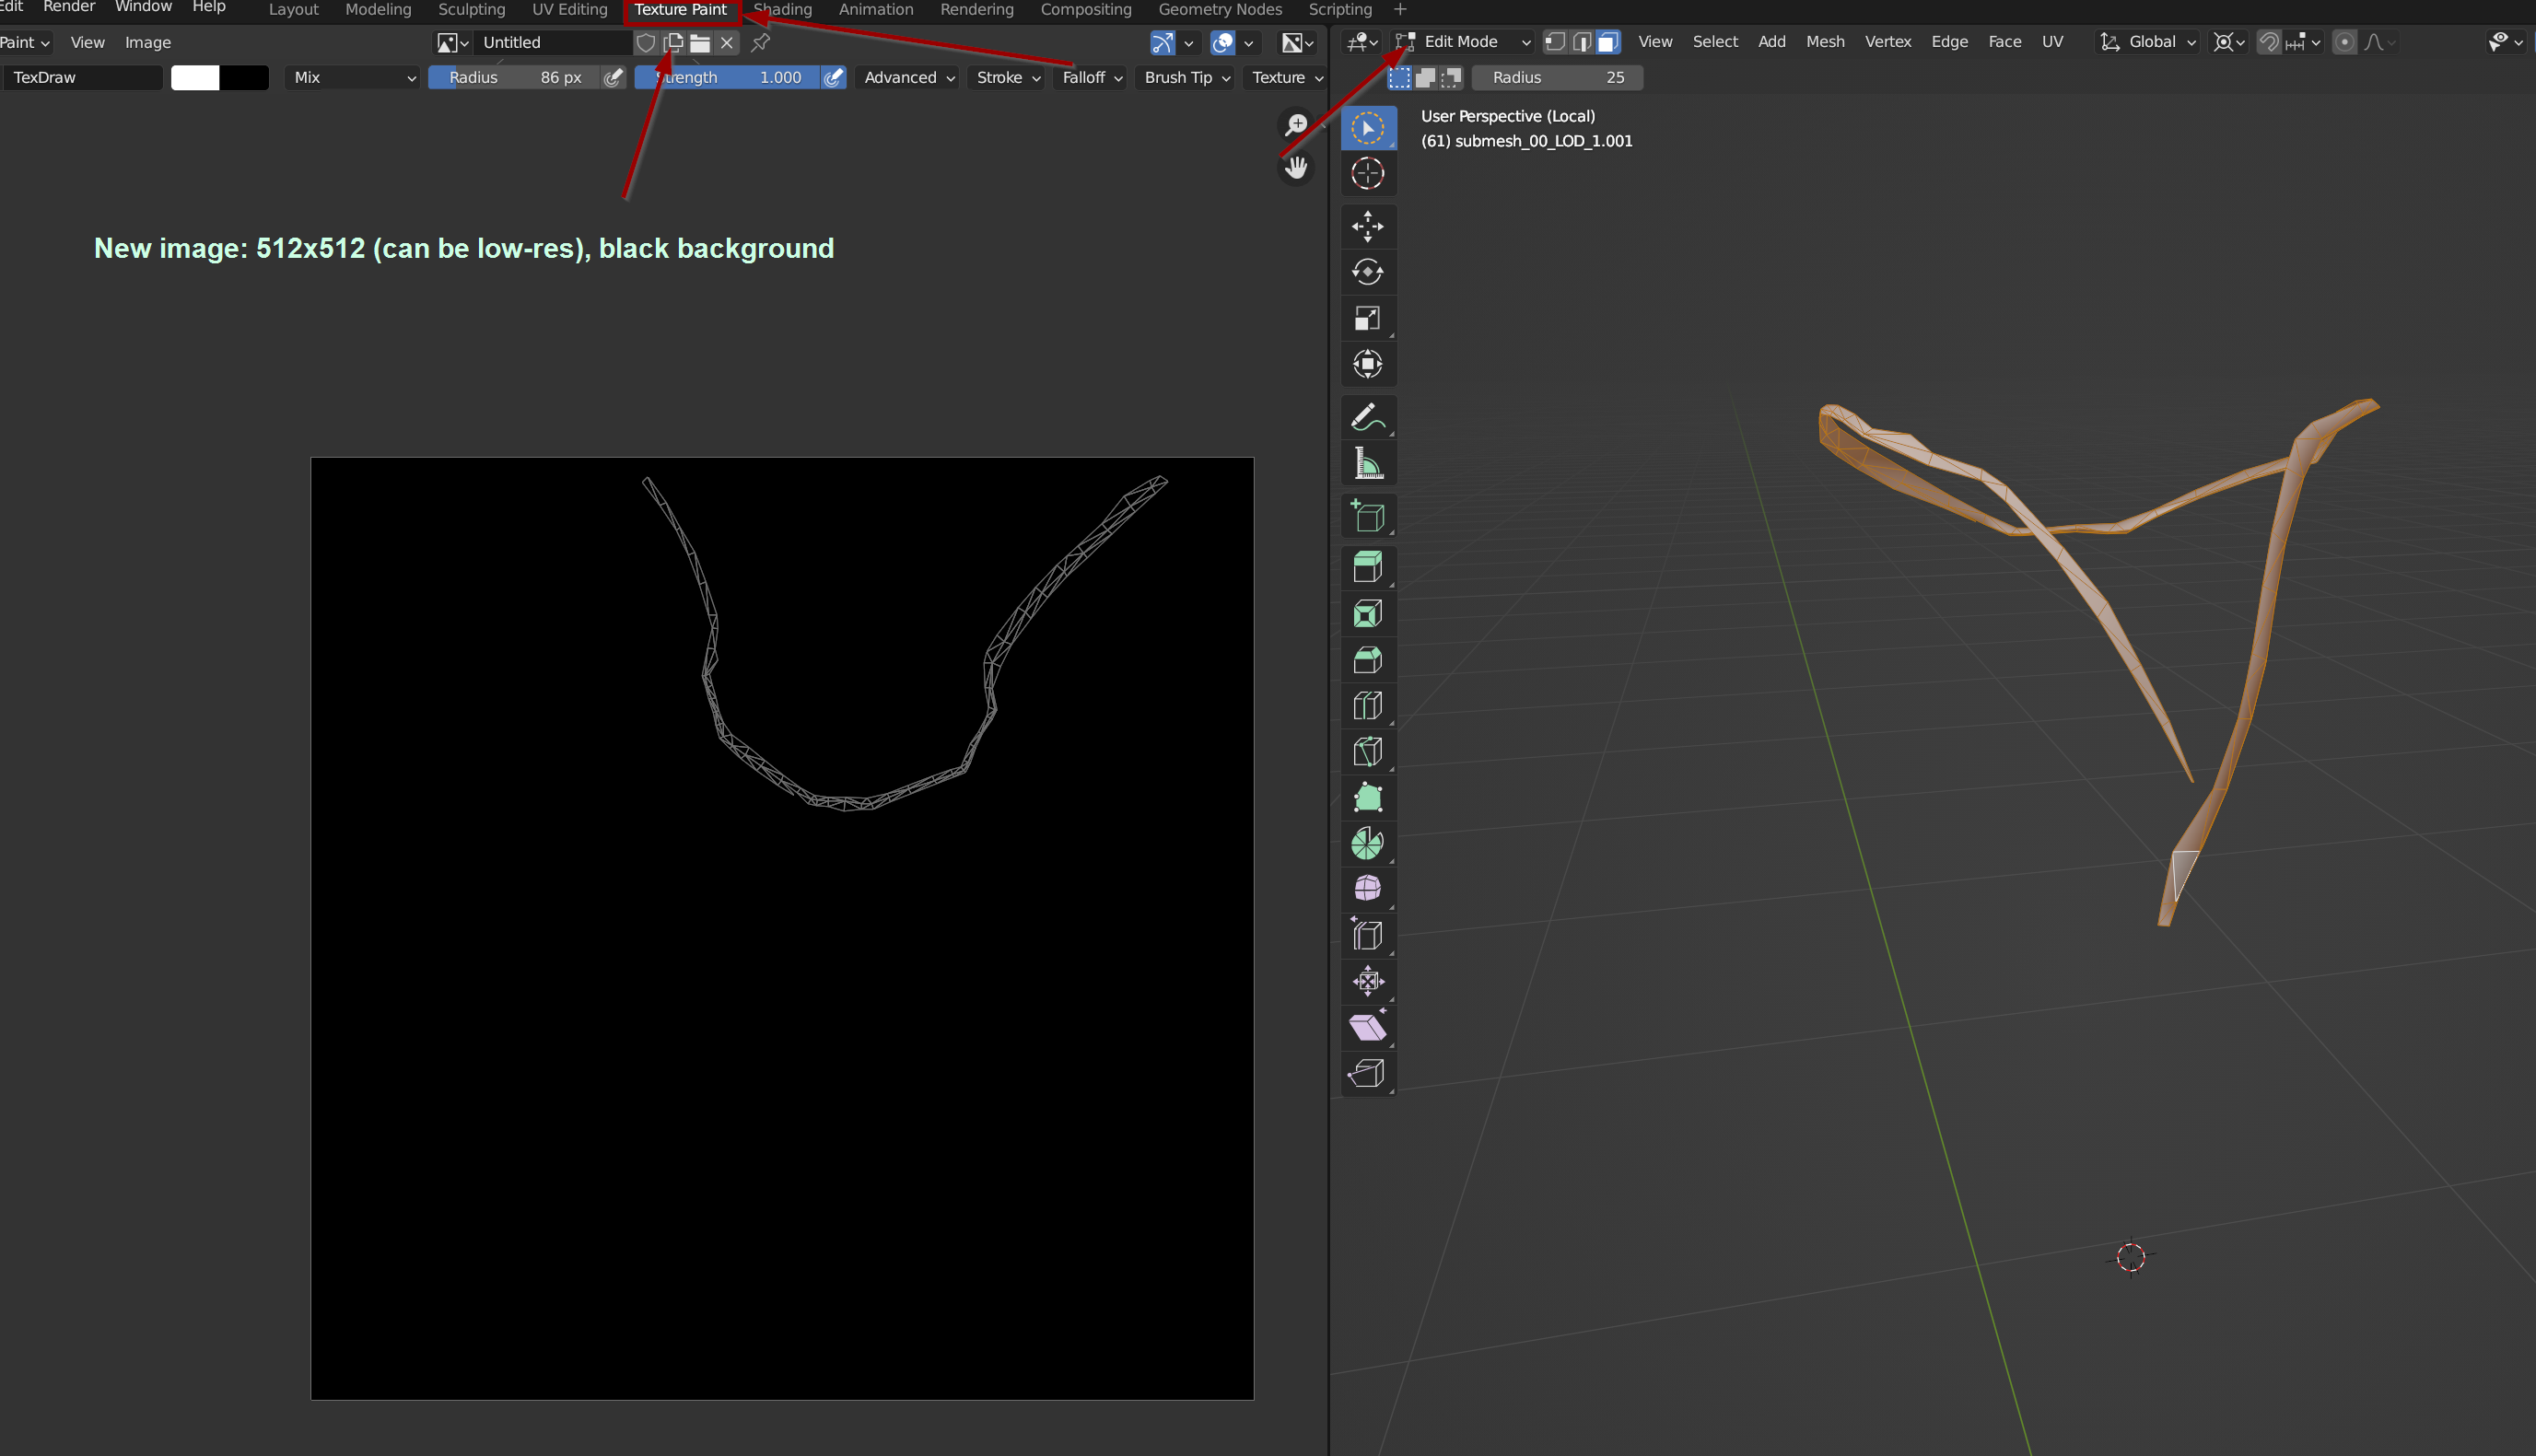Open the Mesh menu
The image size is (2536, 1456).
[1824, 42]
